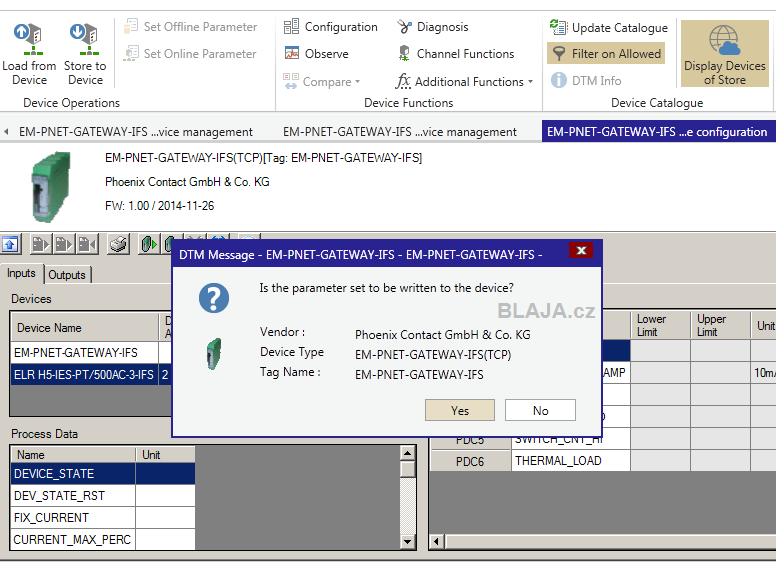This screenshot has height=562, width=776.
Task: Select Set Offline Parameter
Action: pos(191,27)
